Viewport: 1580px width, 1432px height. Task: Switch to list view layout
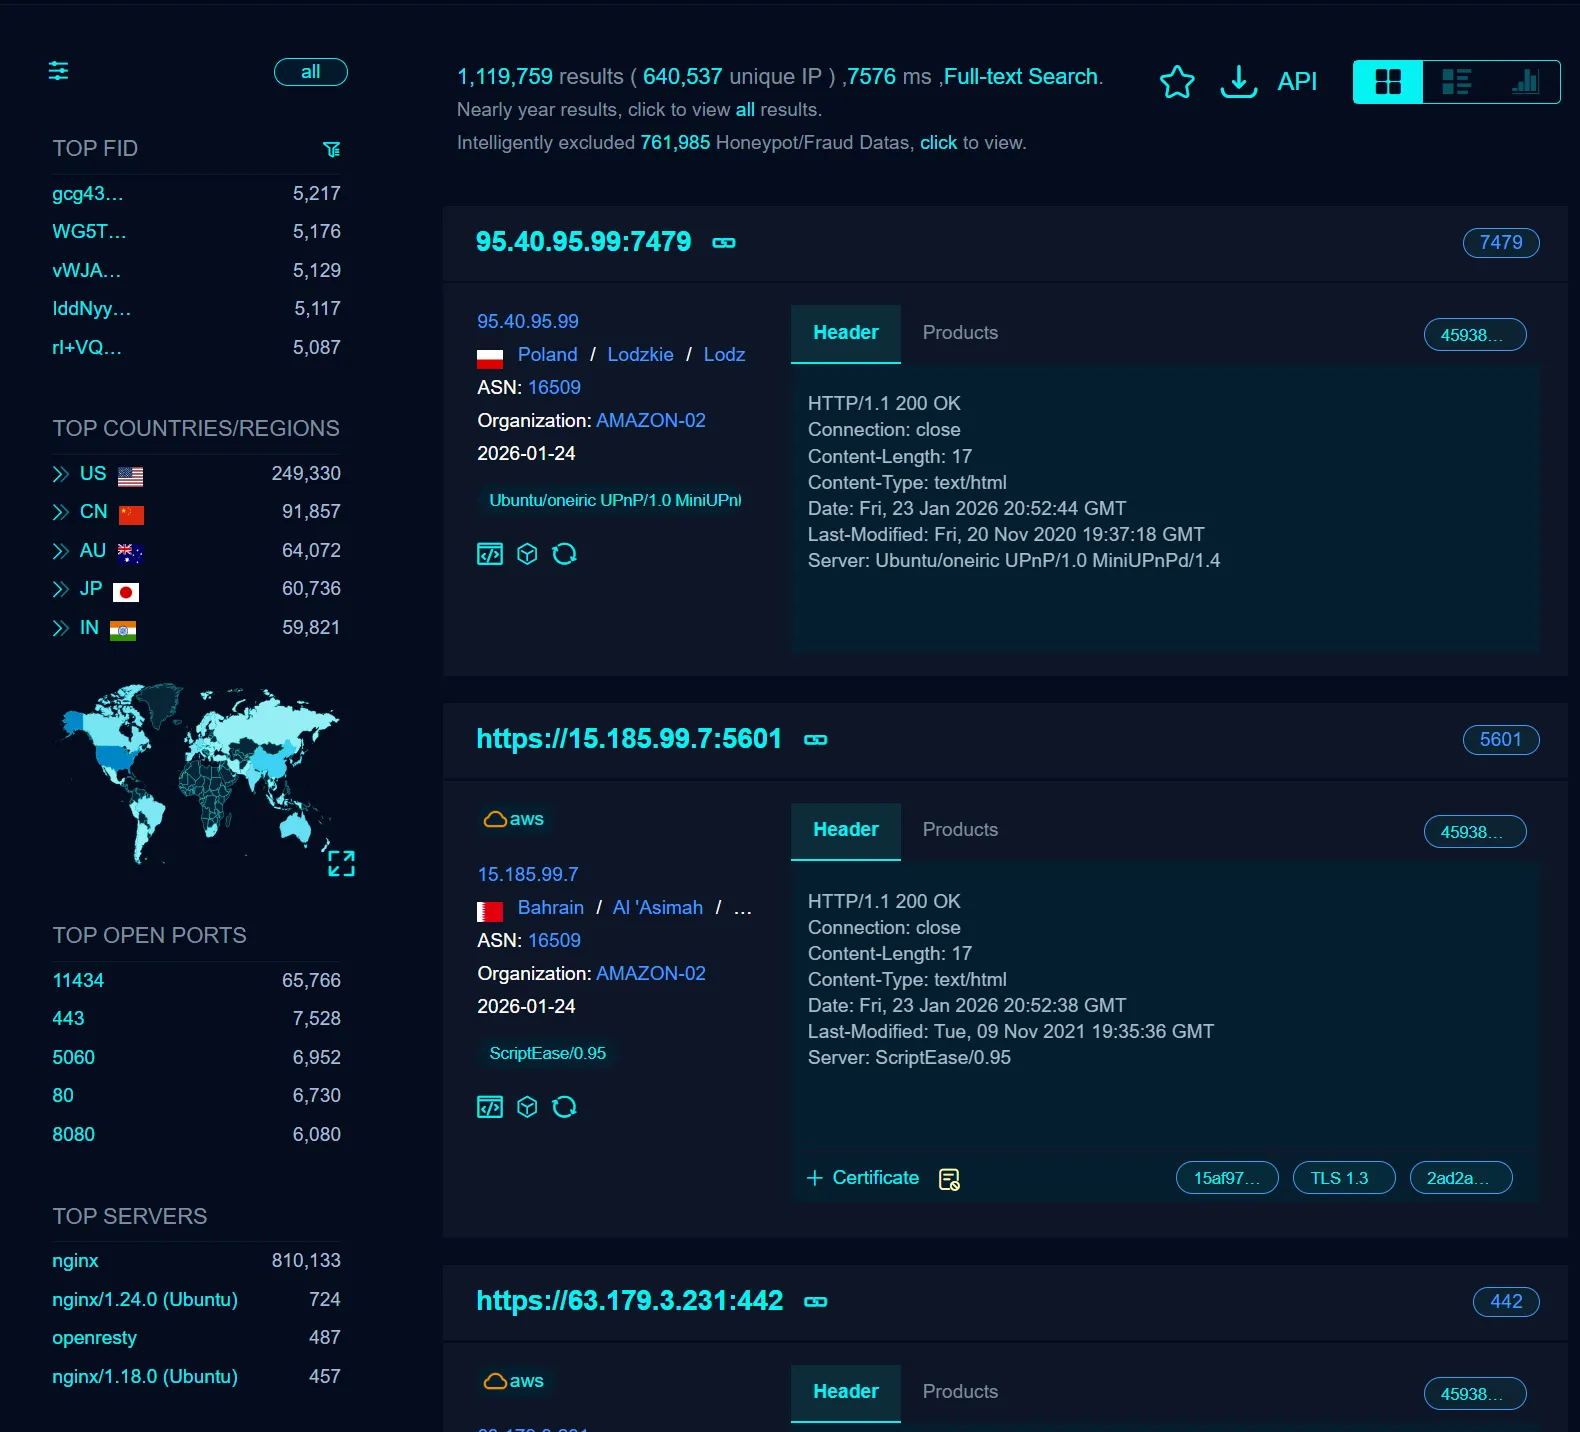click(1457, 82)
